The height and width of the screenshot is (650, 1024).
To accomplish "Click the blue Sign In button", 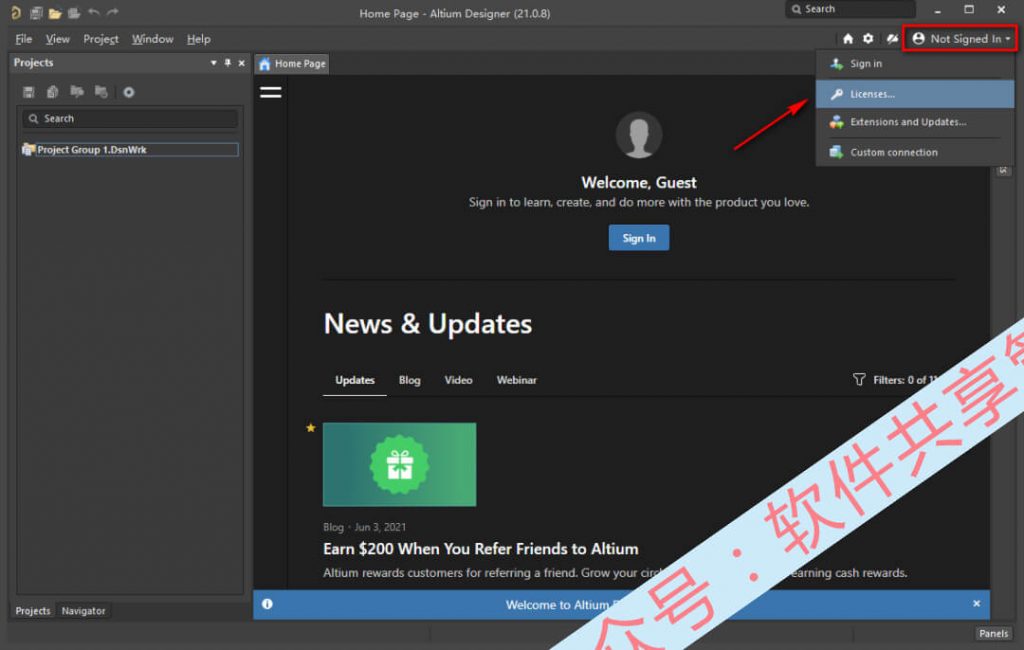I will (x=639, y=238).
